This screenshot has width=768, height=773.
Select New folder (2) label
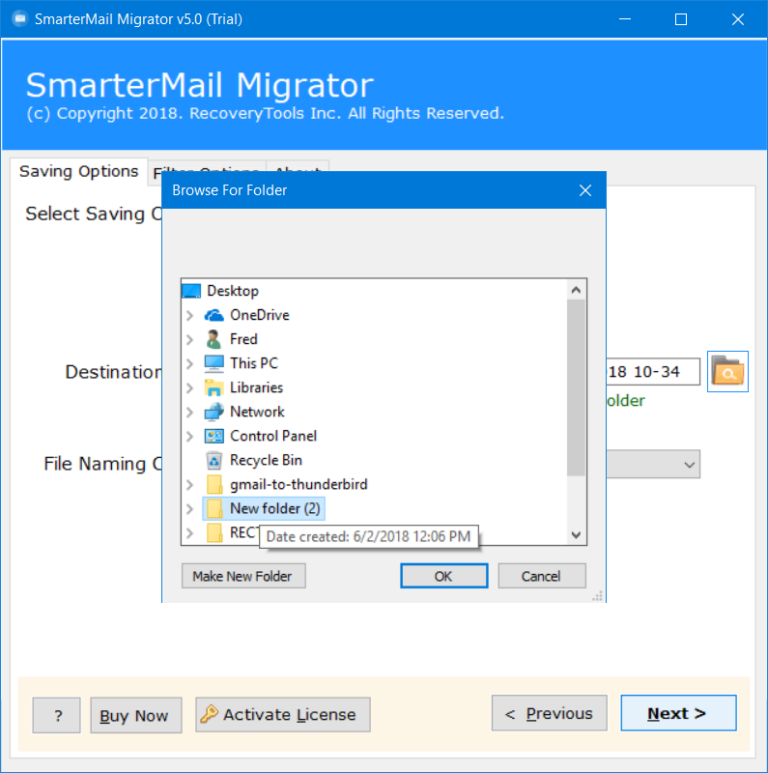click(x=275, y=508)
